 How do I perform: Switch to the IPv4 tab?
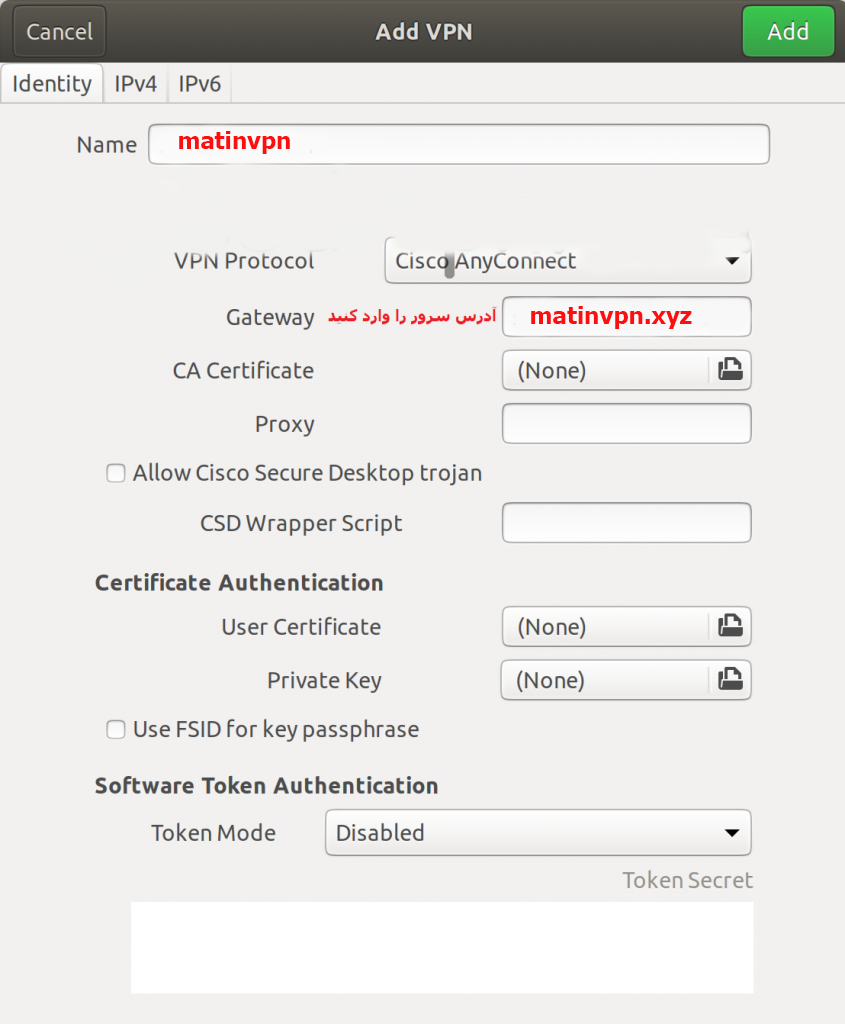click(x=136, y=84)
